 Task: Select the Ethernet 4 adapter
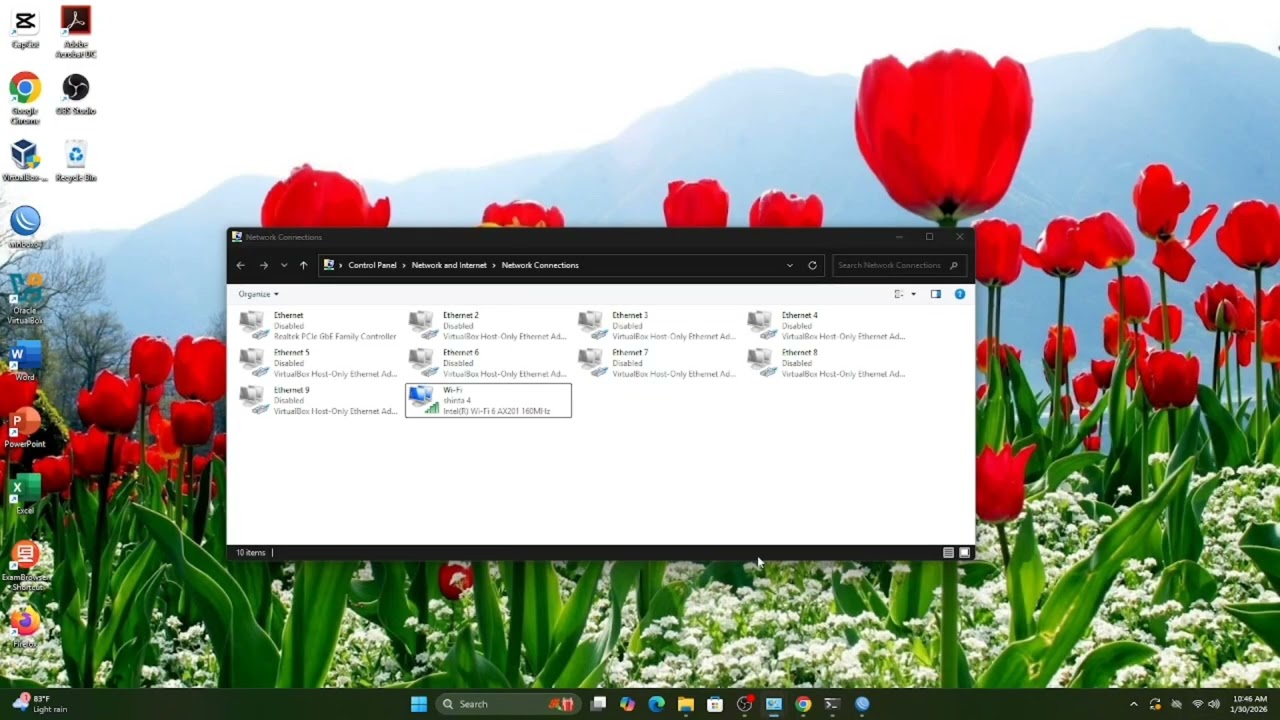click(x=827, y=326)
